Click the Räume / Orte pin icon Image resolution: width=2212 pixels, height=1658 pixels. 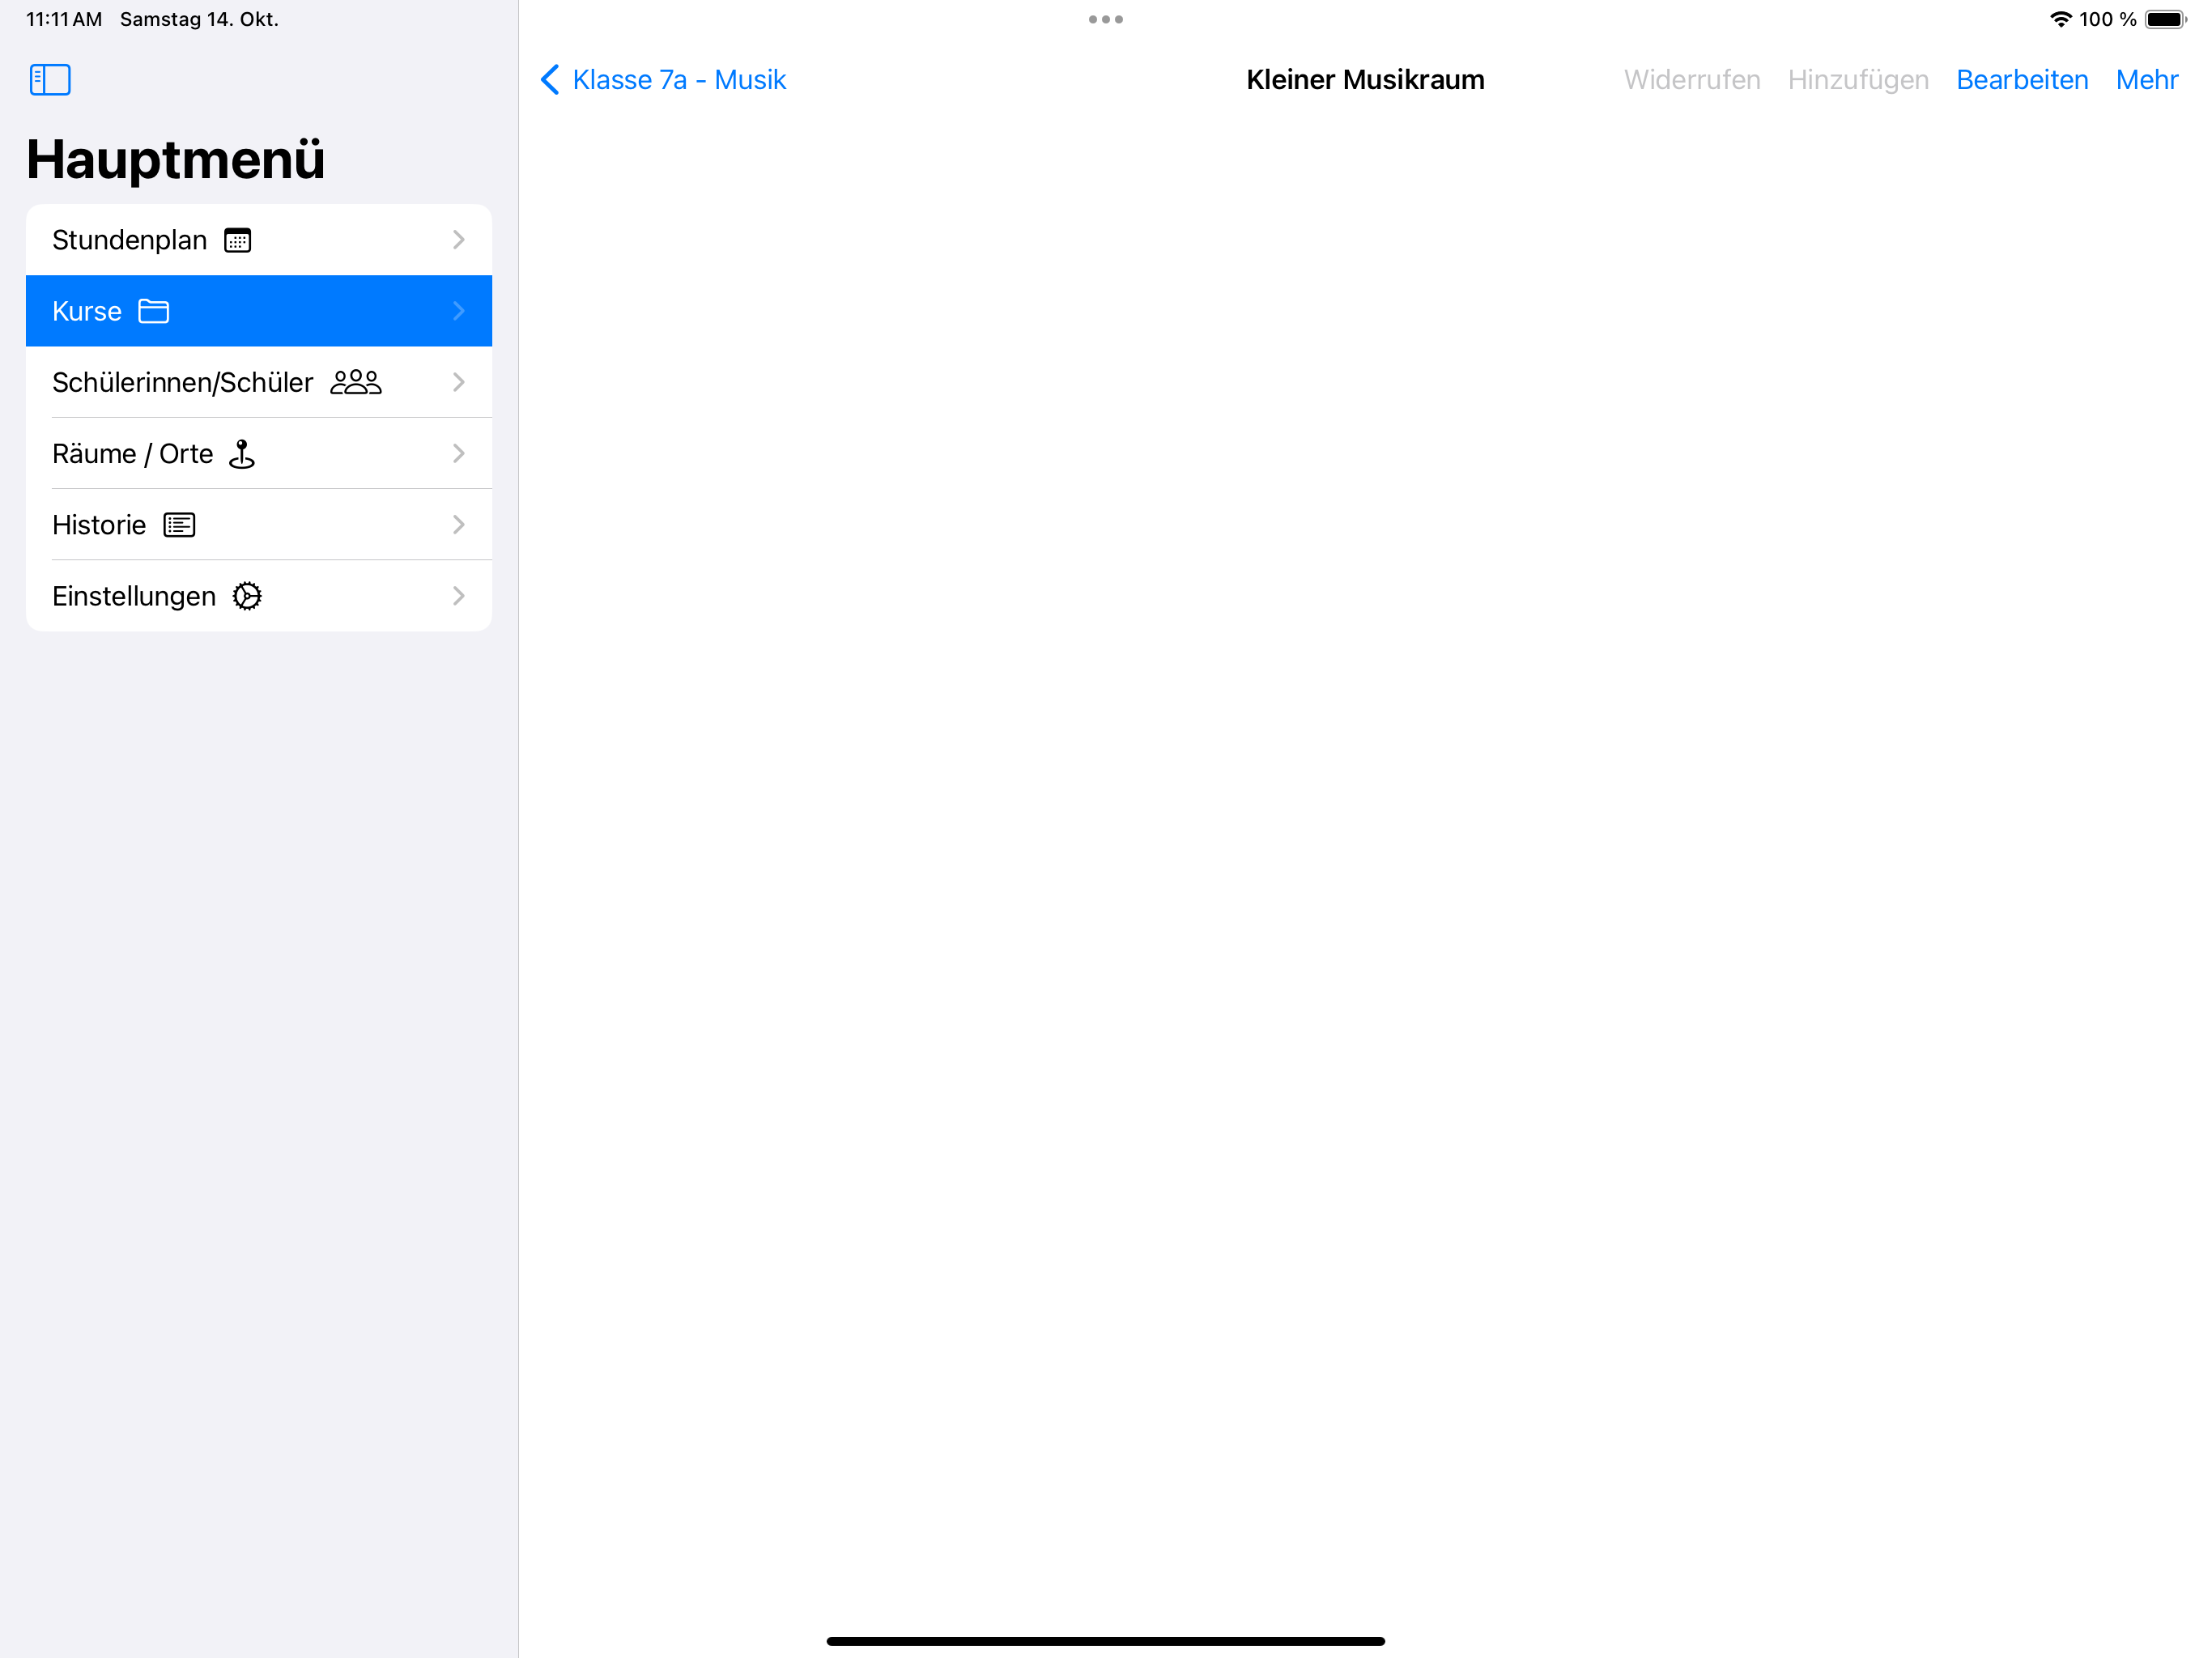pos(242,454)
